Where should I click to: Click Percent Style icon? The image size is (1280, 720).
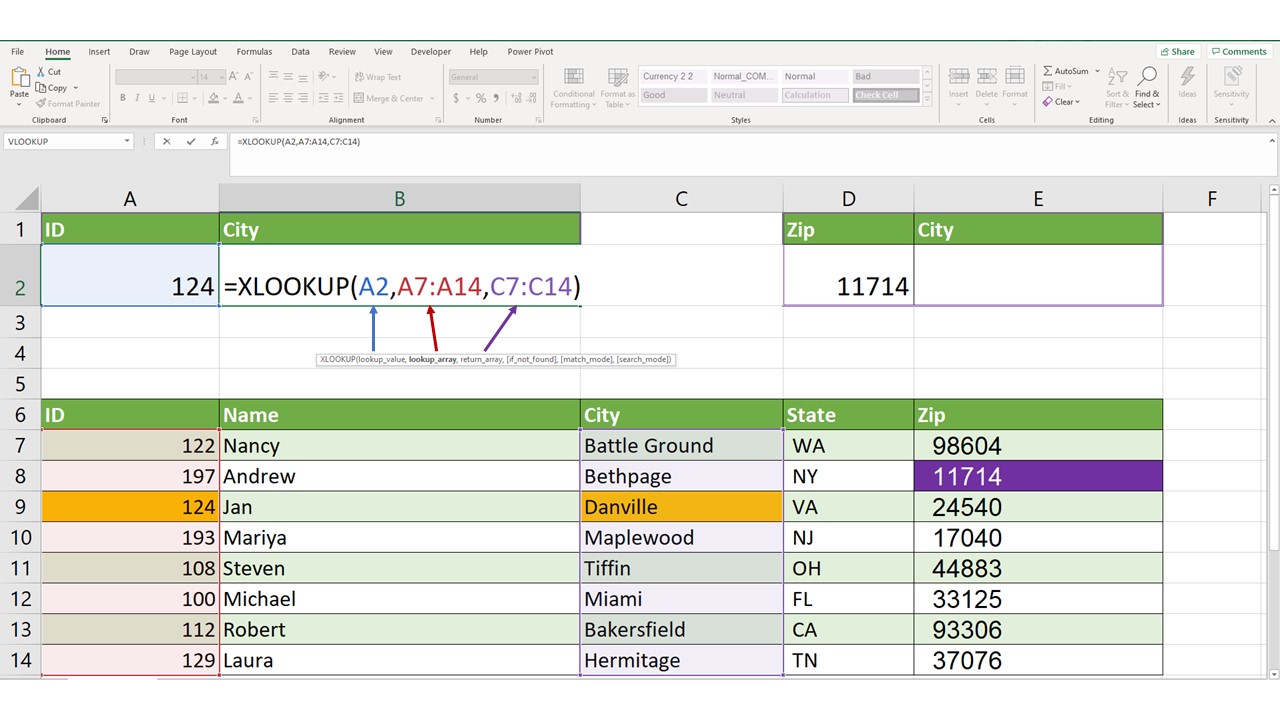pyautogui.click(x=481, y=98)
